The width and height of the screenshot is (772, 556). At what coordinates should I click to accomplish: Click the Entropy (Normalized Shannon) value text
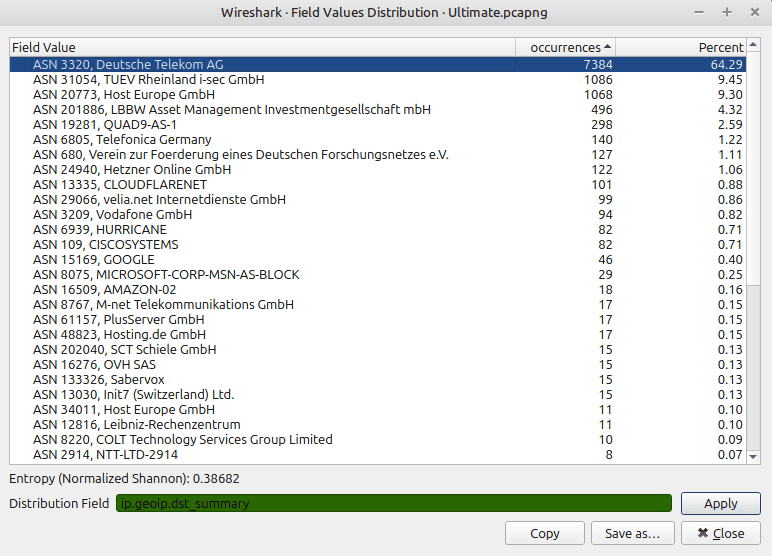coord(124,479)
